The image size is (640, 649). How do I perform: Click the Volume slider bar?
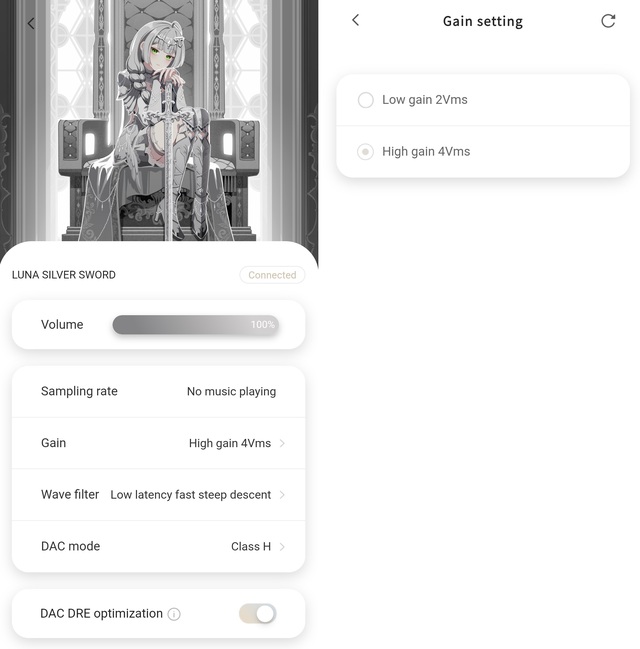coord(195,324)
